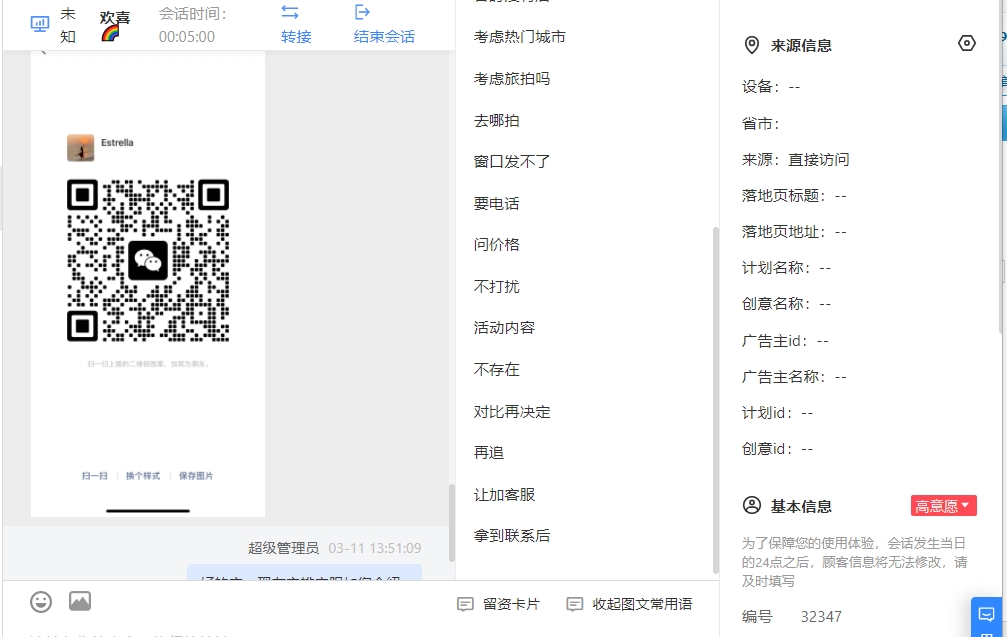The image size is (1007, 637).
Task: Select quick reply 让加客服
Action: 504,494
